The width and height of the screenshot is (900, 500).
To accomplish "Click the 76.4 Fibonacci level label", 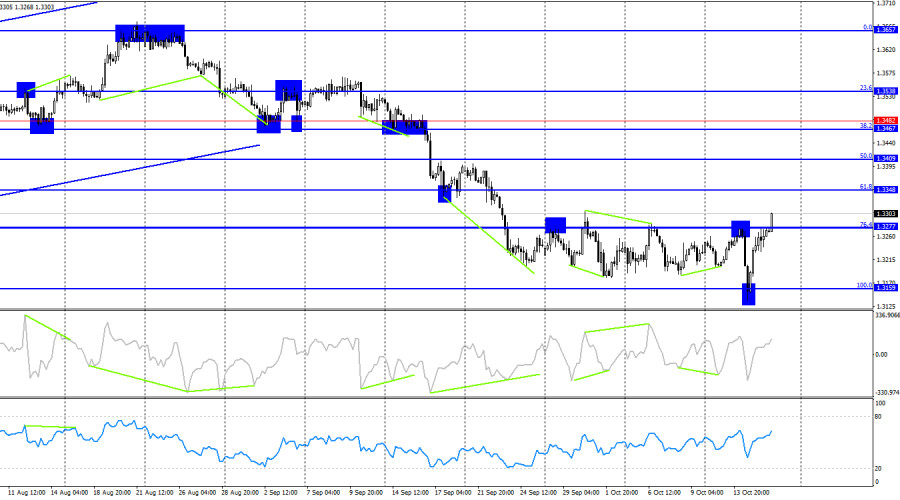I will (x=866, y=224).
